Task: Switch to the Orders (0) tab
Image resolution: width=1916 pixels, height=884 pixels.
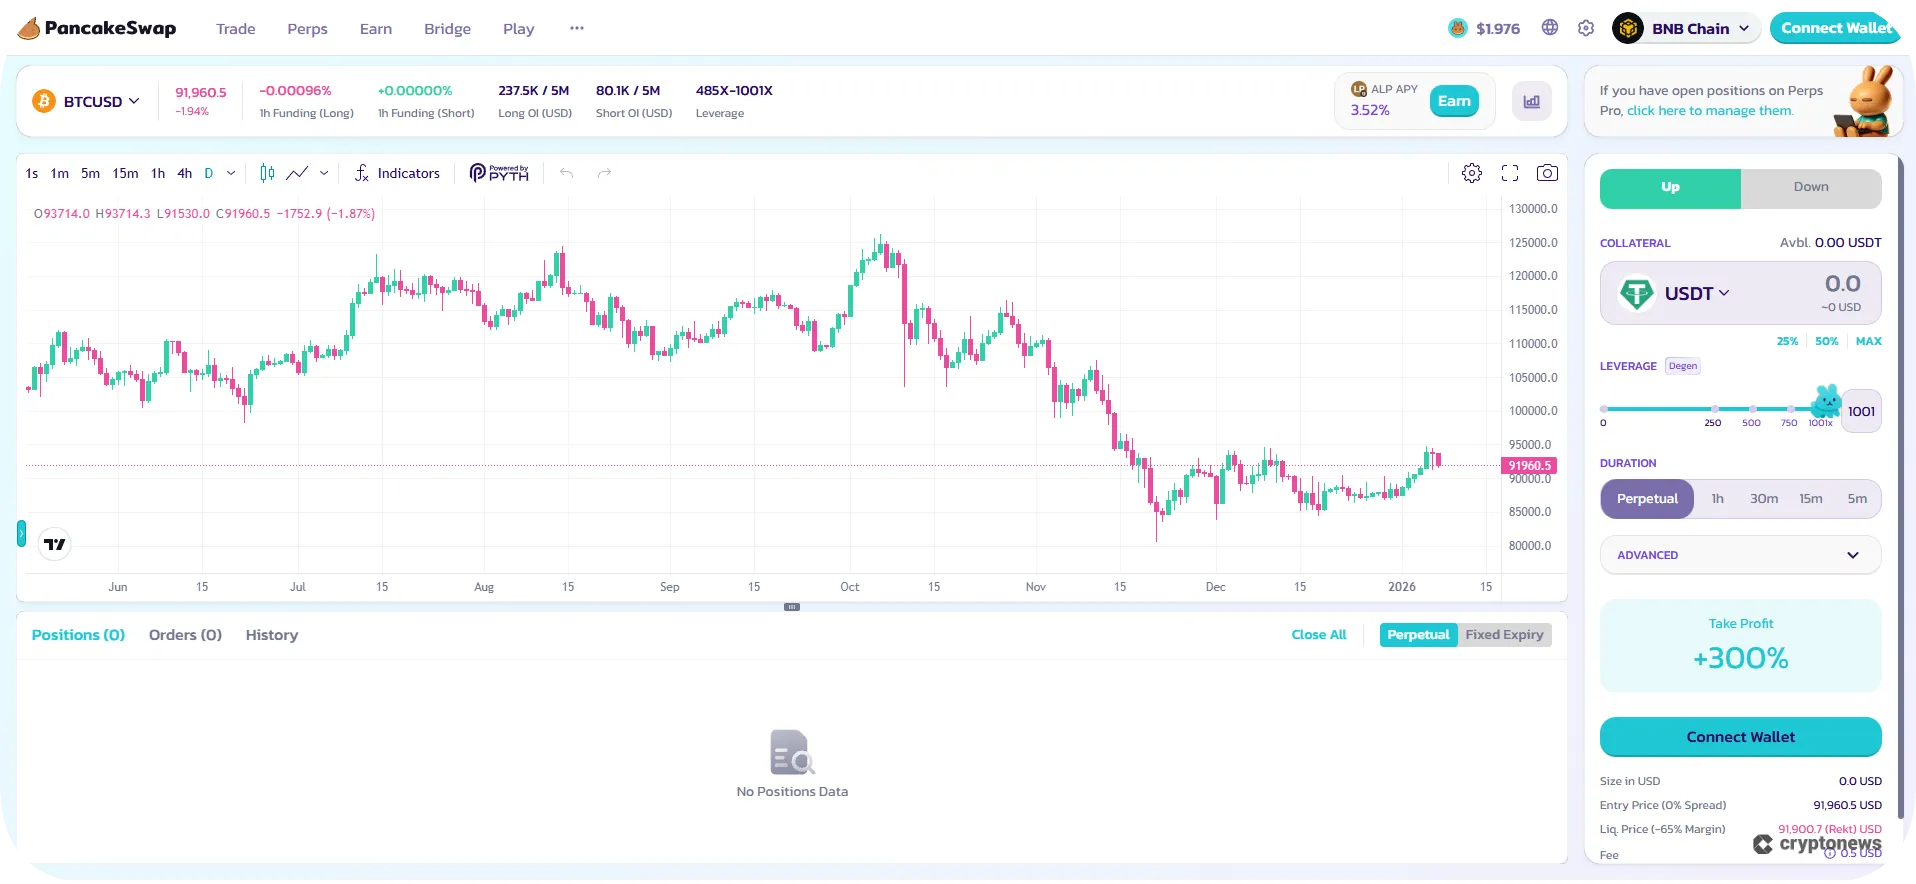Action: pos(185,635)
